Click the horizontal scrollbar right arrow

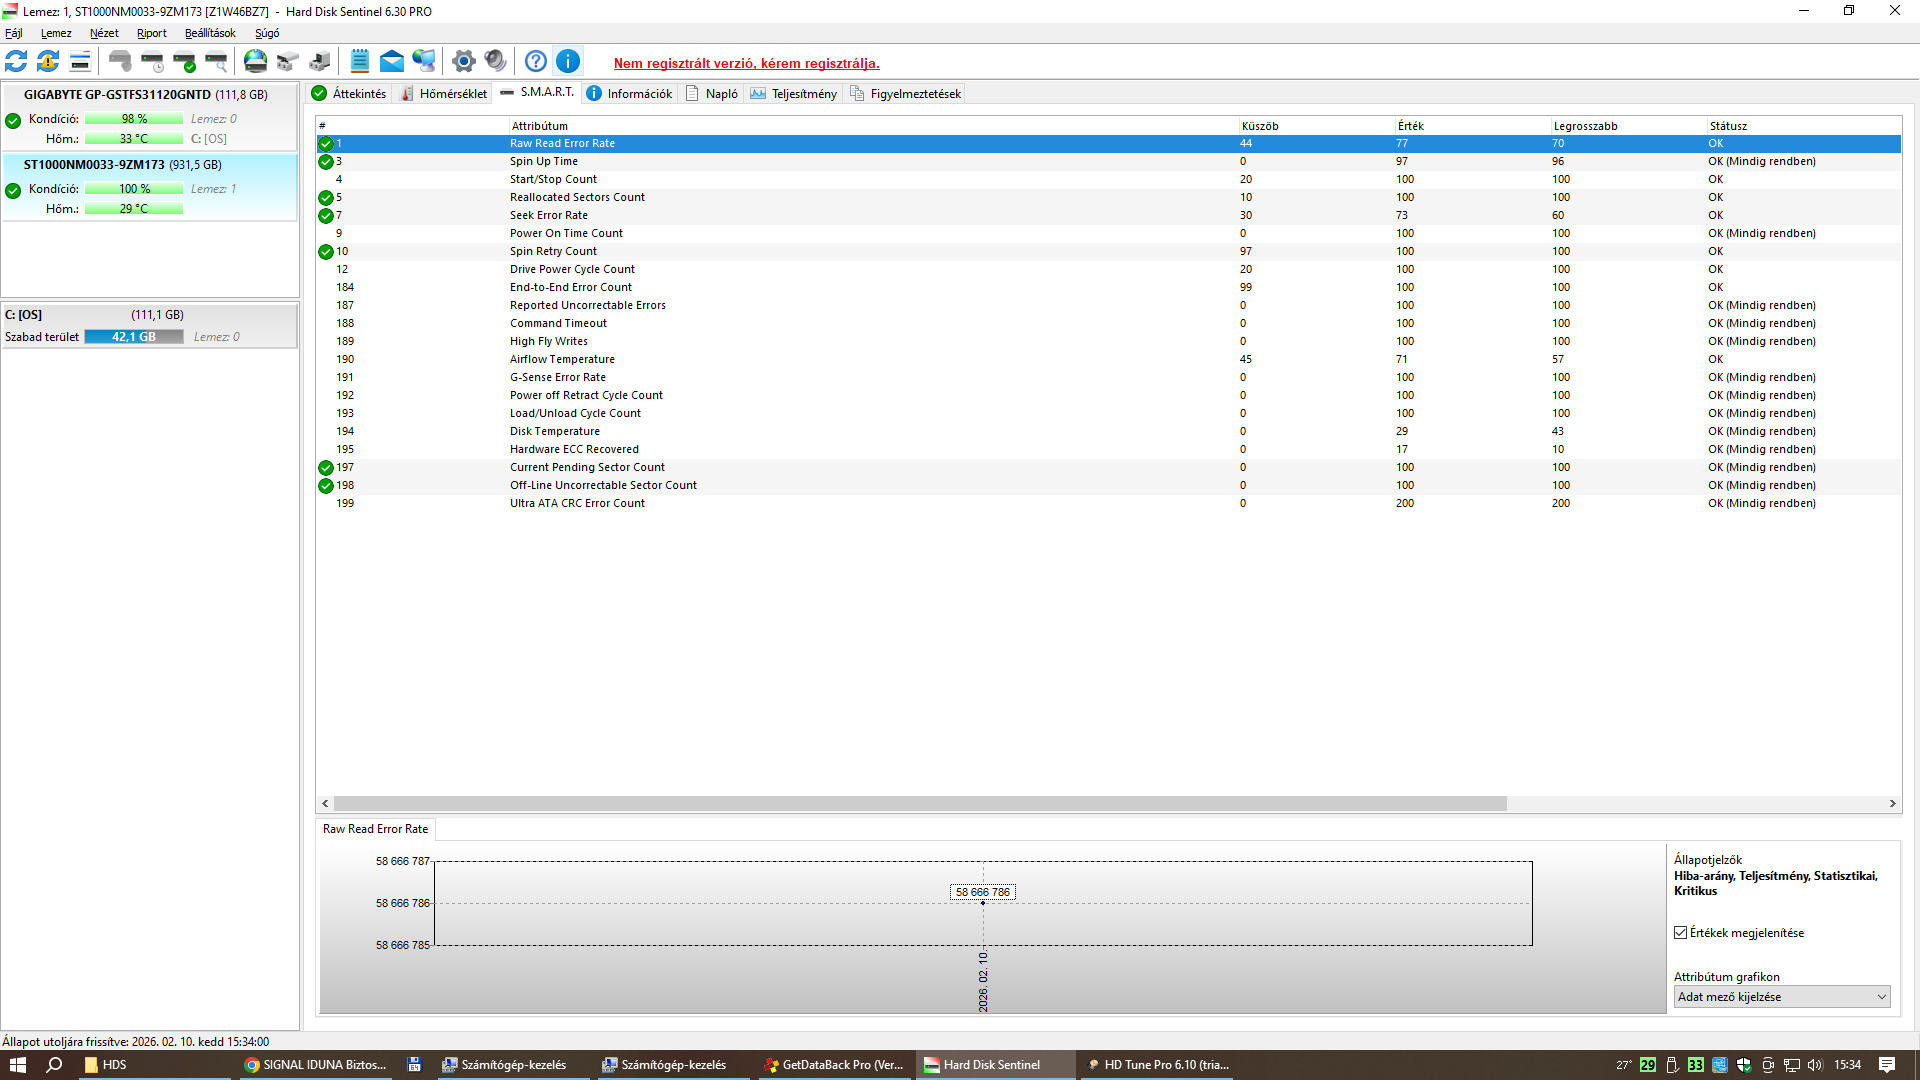pos(1892,804)
